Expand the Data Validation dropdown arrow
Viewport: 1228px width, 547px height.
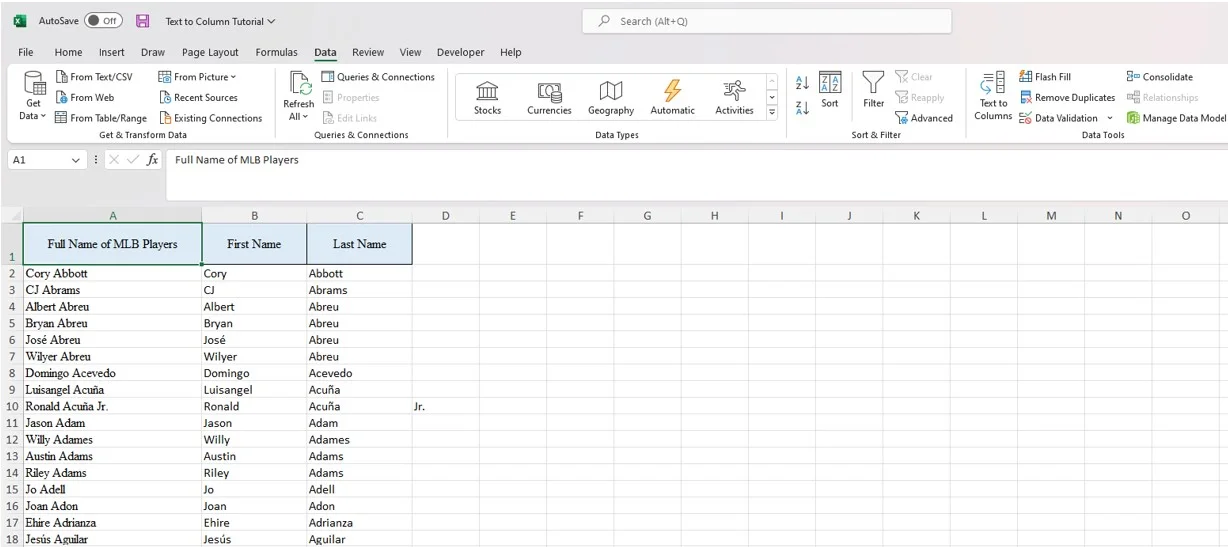coord(1109,118)
